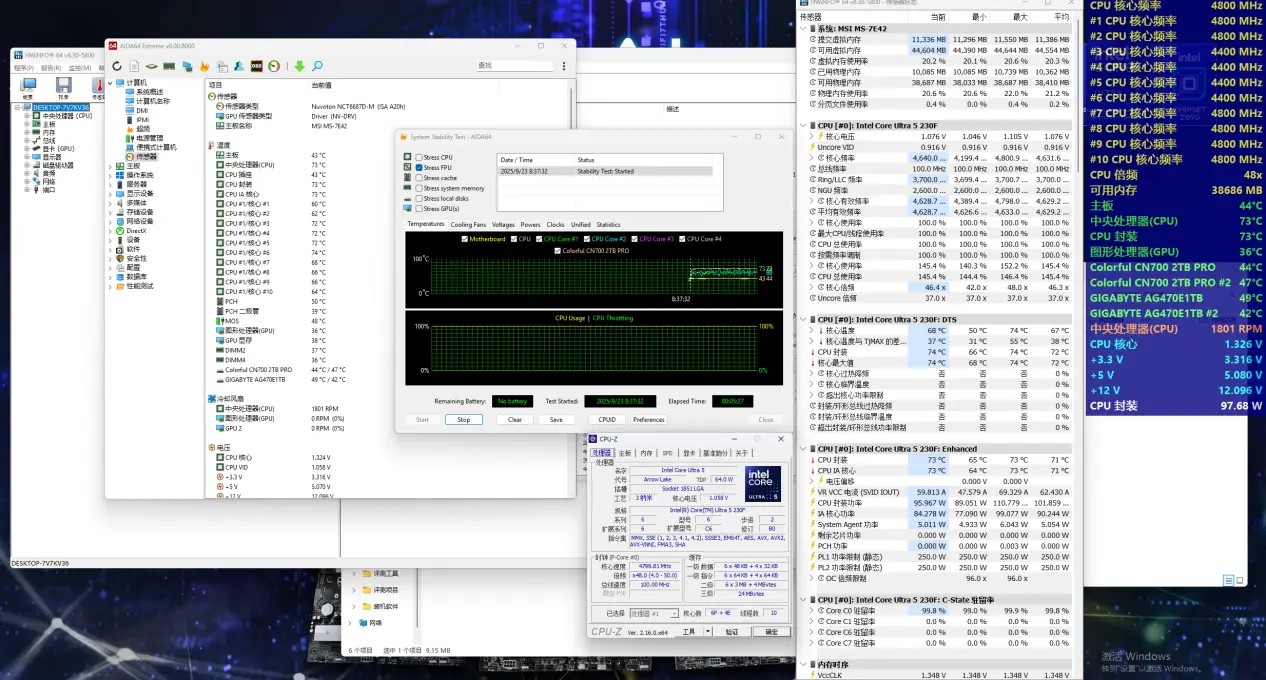
Task: Switch to Clocks tab
Action: [555, 224]
